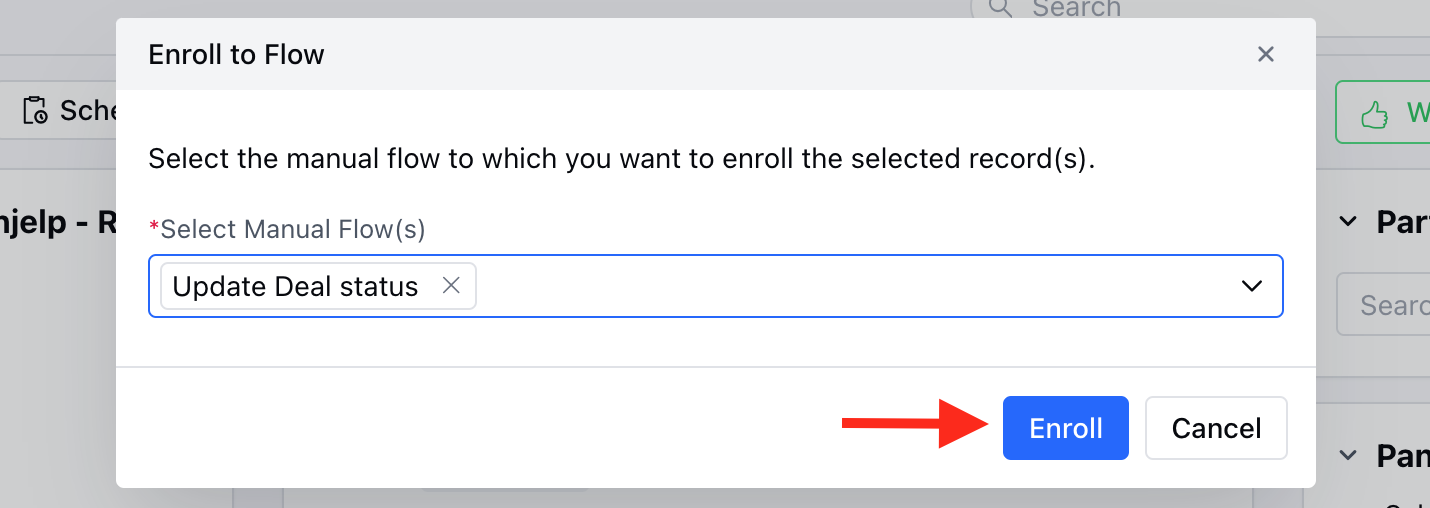
Task: Click the Enroll button
Action: (1066, 428)
